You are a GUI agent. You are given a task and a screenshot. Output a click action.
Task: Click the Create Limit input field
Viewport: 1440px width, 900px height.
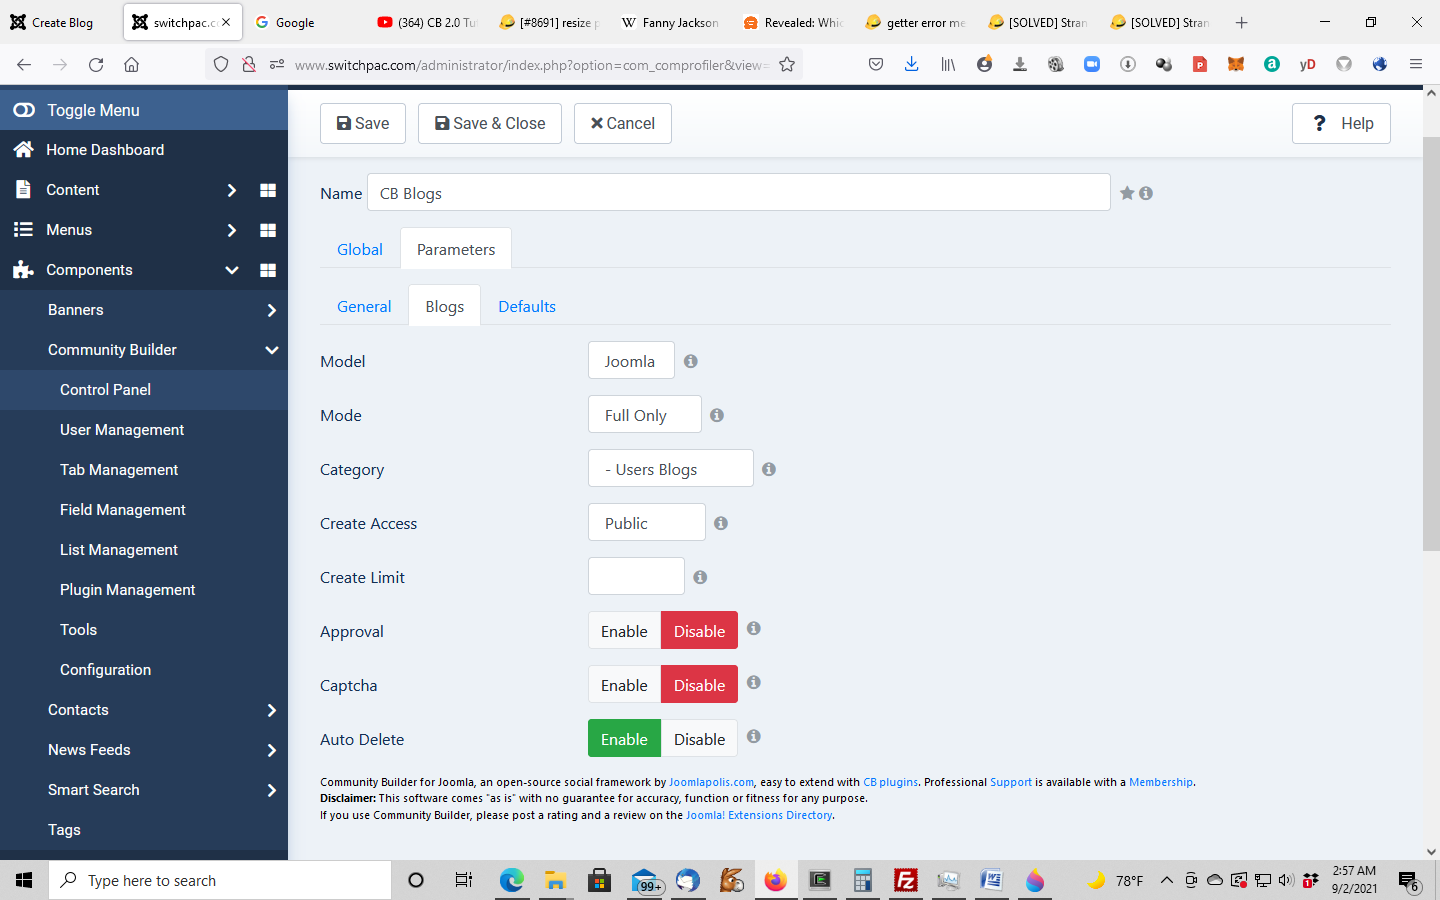coord(636,576)
